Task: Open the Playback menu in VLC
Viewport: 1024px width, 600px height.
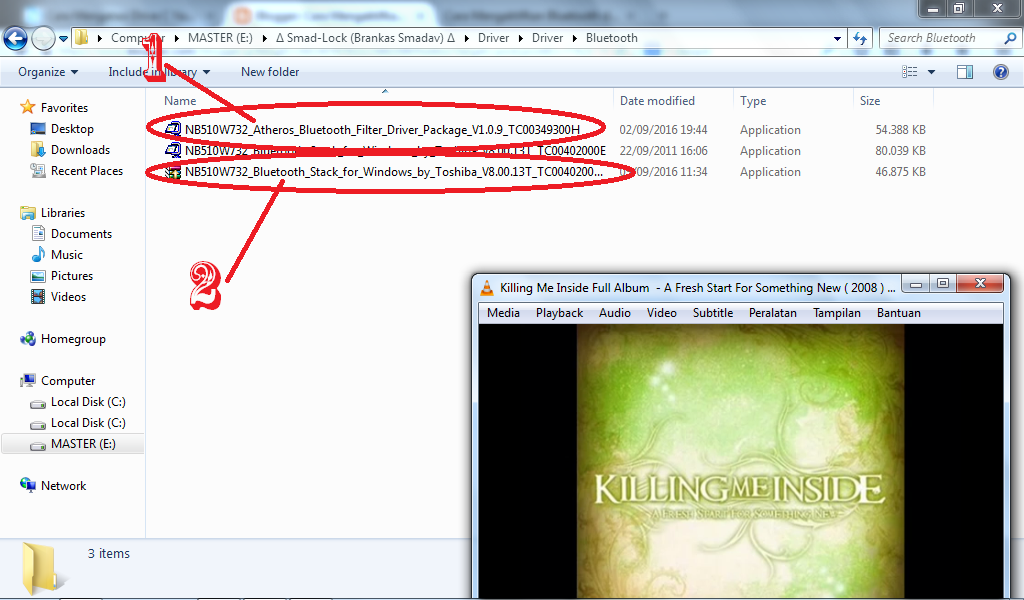Action: pos(560,313)
